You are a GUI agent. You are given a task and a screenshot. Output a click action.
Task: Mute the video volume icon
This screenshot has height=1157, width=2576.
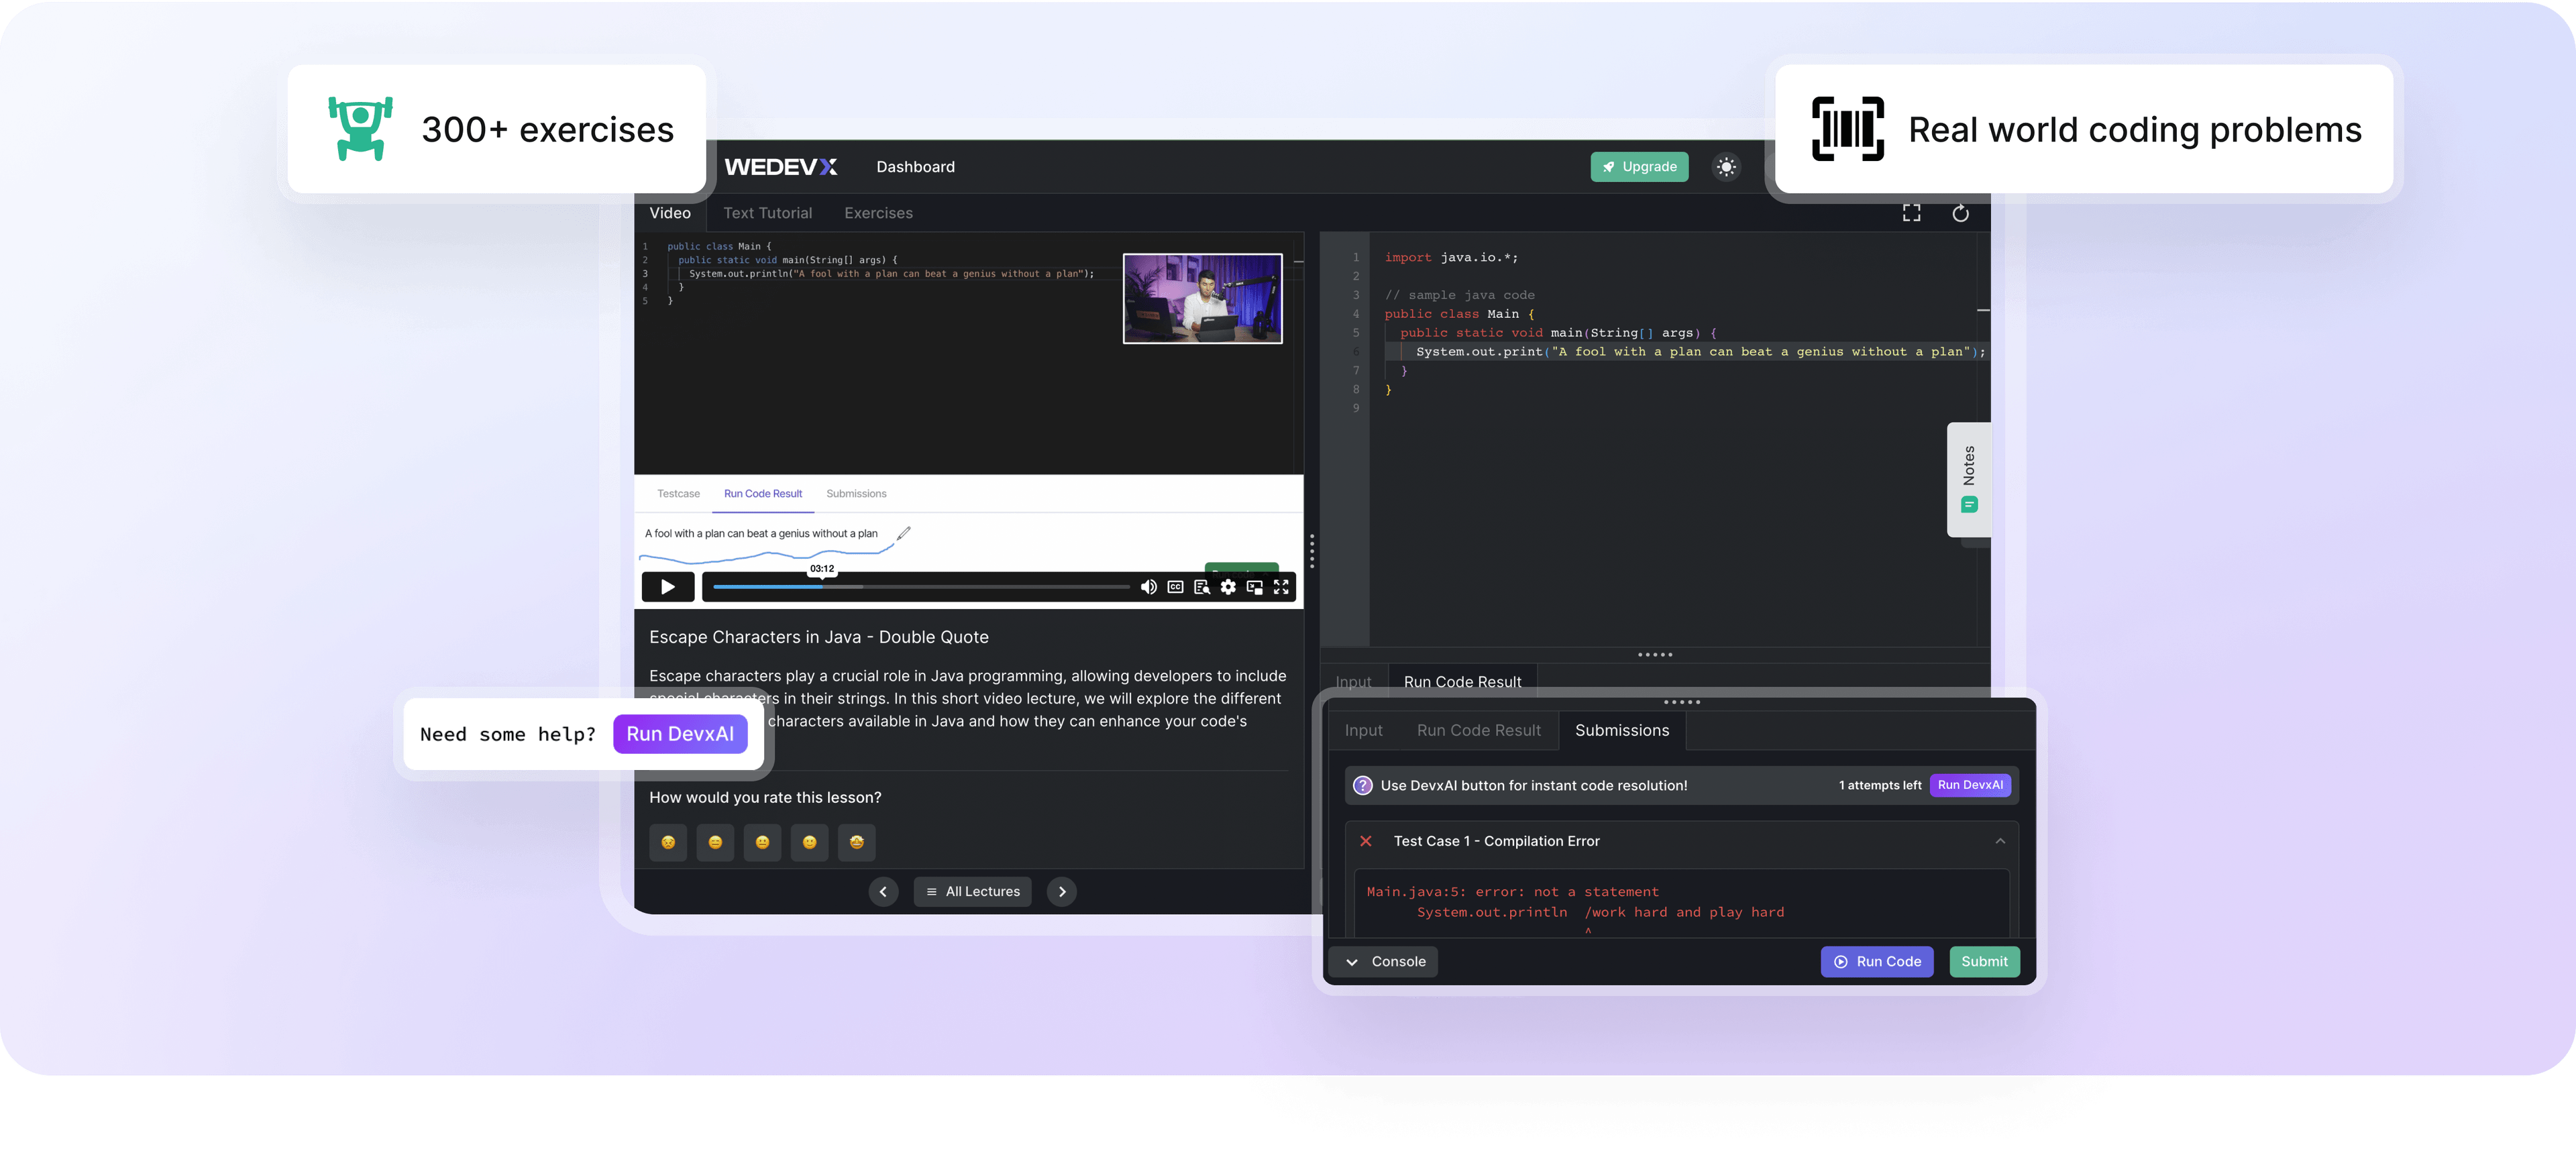(1148, 587)
